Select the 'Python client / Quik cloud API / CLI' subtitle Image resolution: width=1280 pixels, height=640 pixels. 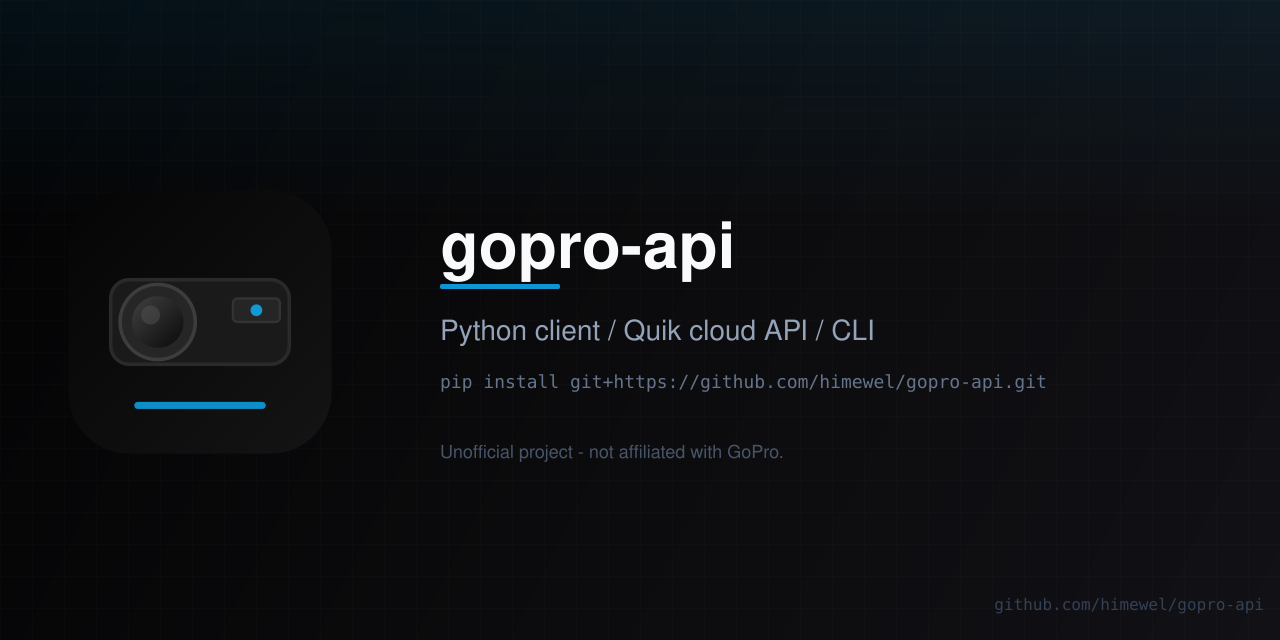657,331
